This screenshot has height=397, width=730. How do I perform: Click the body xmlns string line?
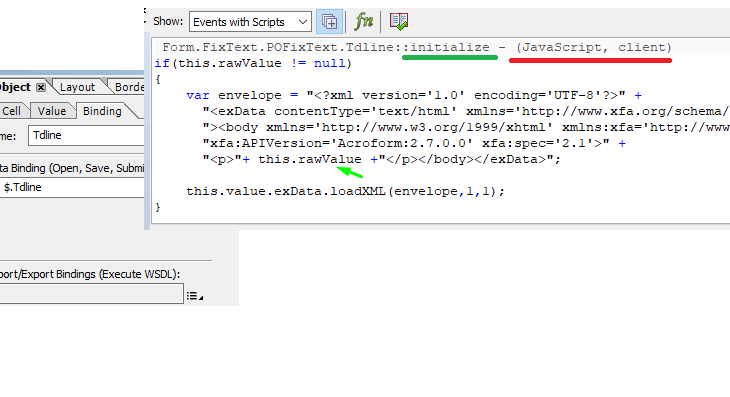(x=466, y=128)
